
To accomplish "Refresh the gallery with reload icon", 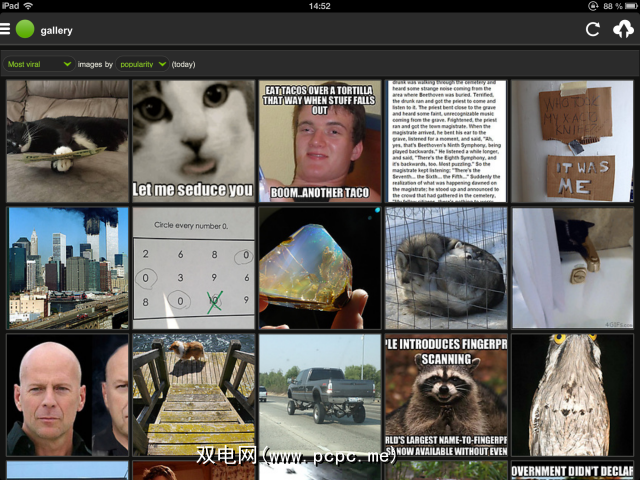I will click(x=593, y=29).
